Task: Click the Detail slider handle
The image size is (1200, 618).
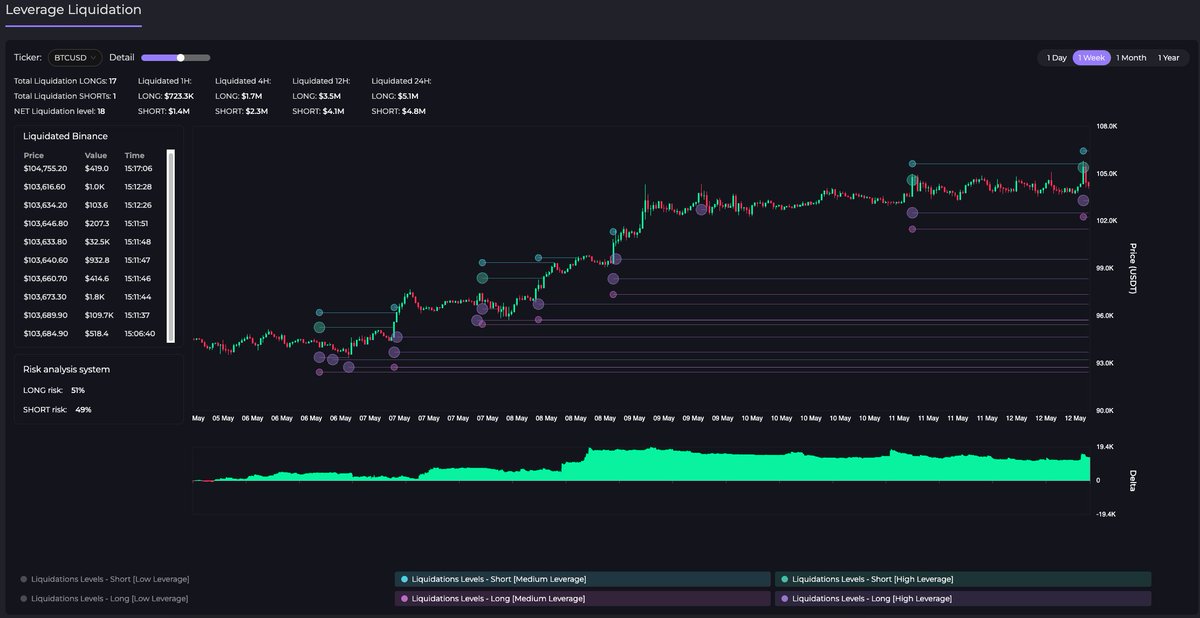Action: (x=181, y=58)
